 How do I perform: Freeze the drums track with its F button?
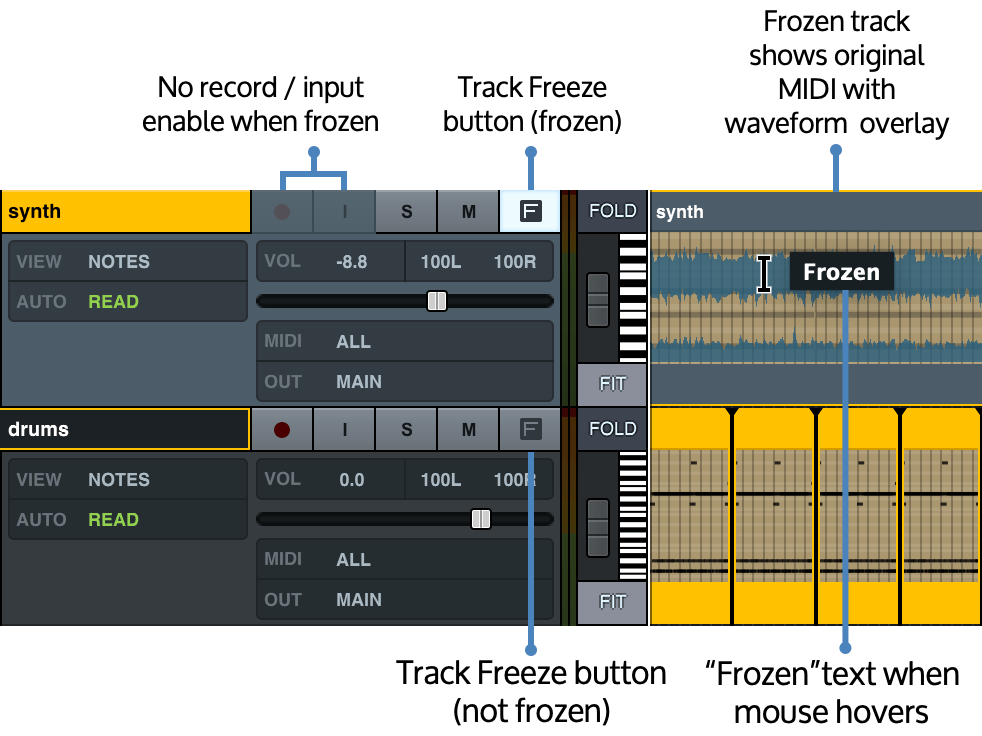[x=529, y=429]
